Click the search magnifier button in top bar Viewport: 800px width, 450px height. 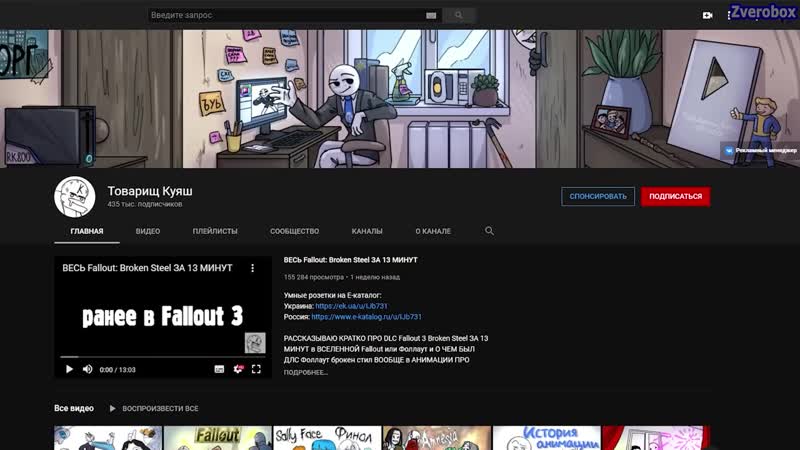(459, 15)
